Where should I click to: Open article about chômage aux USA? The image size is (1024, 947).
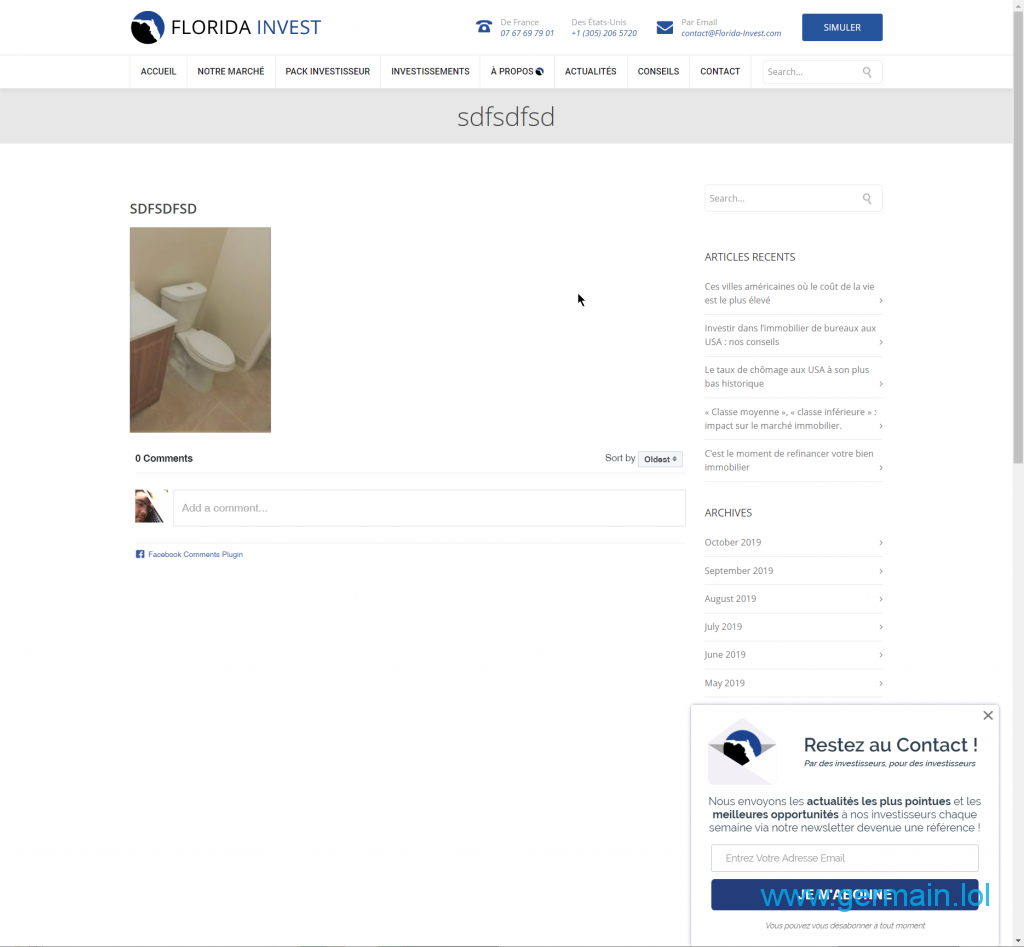coord(787,376)
